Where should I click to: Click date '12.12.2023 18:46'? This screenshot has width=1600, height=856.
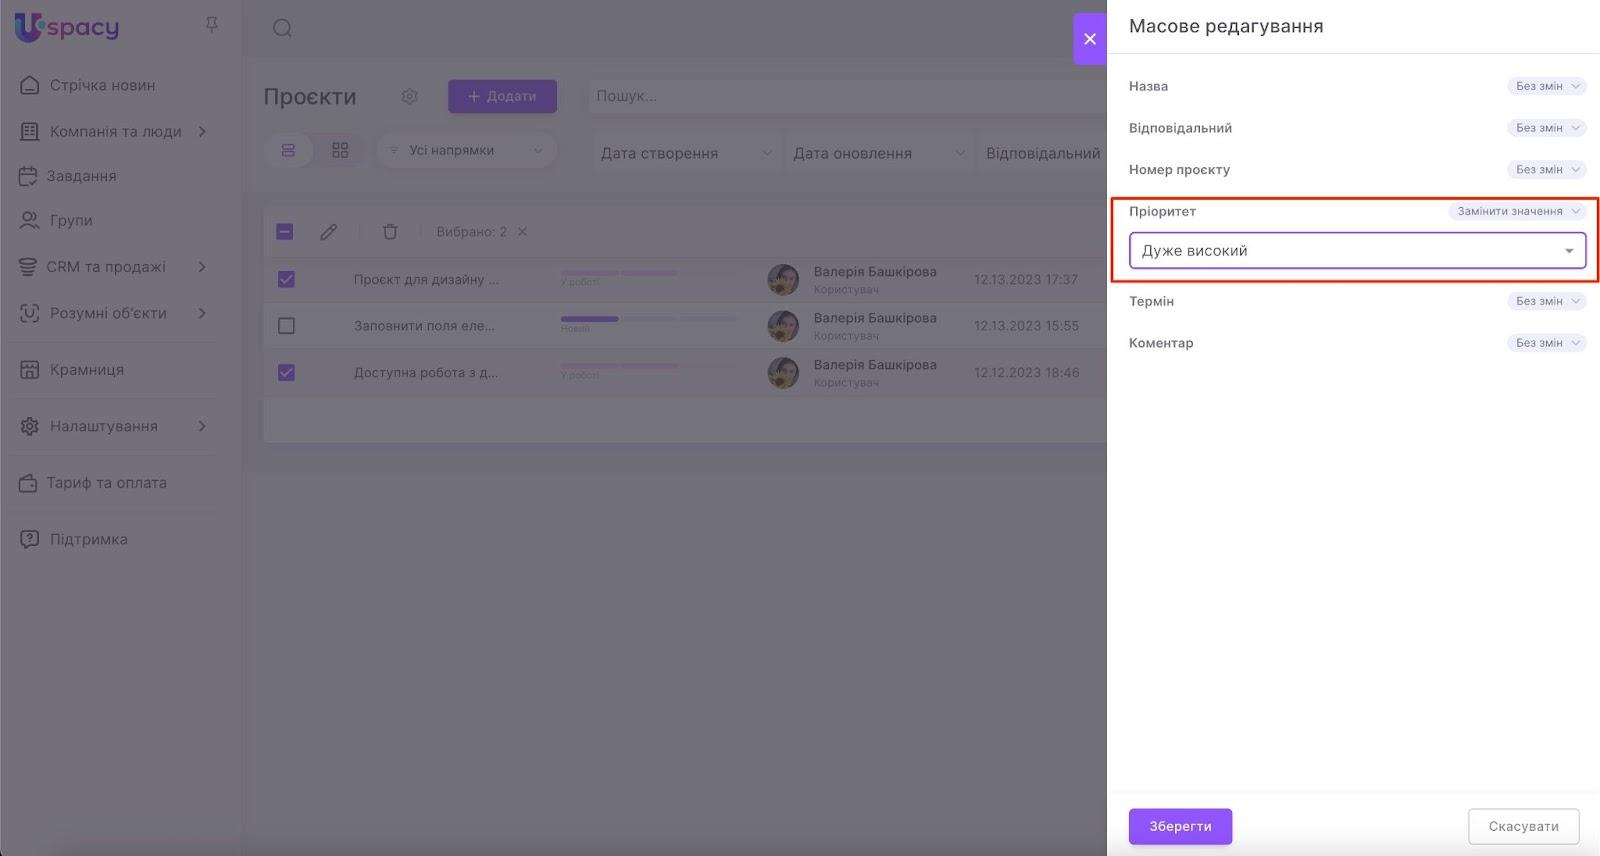click(1027, 373)
